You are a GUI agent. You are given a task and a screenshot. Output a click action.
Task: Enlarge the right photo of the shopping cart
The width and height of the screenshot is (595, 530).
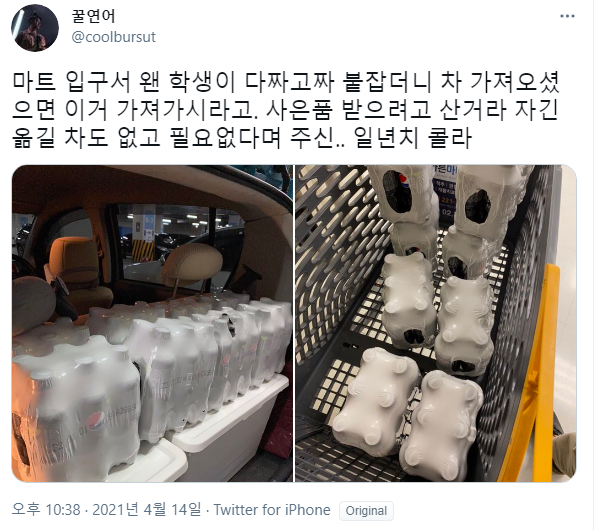click(436, 324)
